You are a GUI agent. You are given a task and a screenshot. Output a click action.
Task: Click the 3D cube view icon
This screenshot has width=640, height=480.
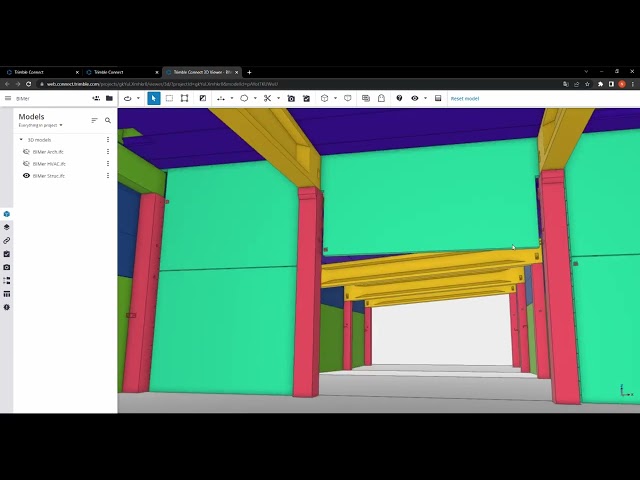[324, 98]
